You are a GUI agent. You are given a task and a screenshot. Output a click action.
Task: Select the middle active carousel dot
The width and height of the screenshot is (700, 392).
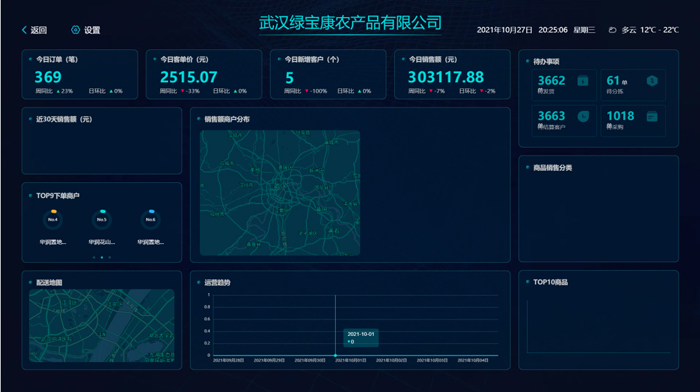(x=102, y=257)
